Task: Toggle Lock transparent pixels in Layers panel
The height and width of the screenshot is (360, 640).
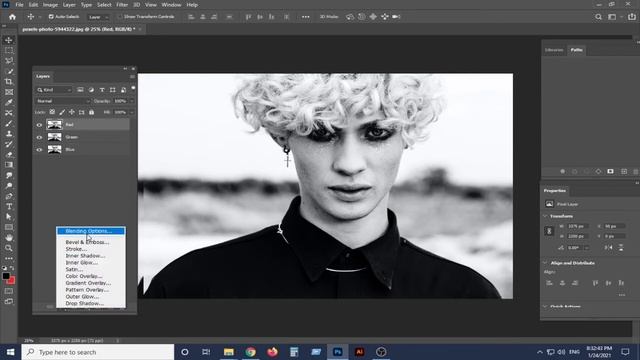Action: coord(52,112)
